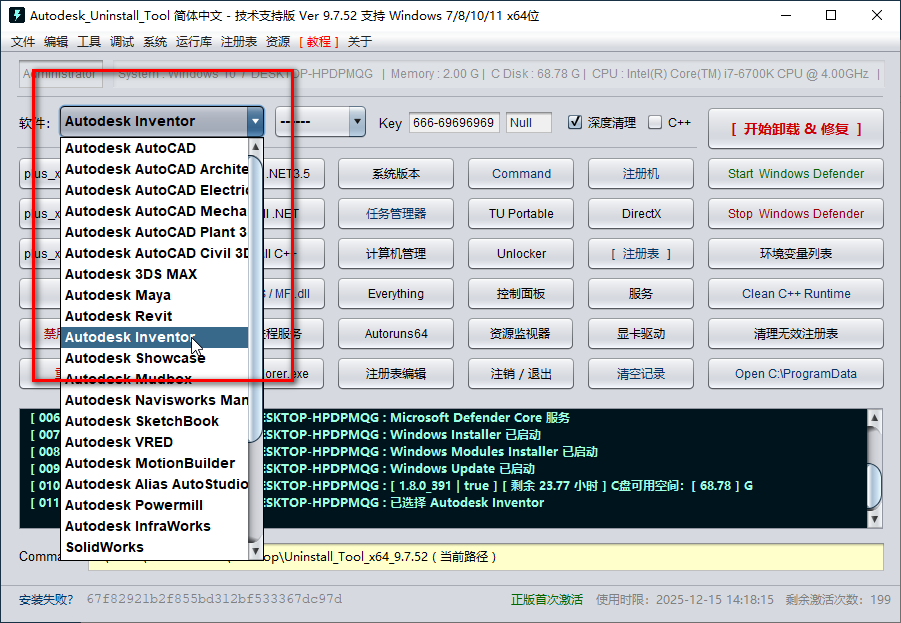
Task: Click the Command path field
Action: tap(486, 557)
